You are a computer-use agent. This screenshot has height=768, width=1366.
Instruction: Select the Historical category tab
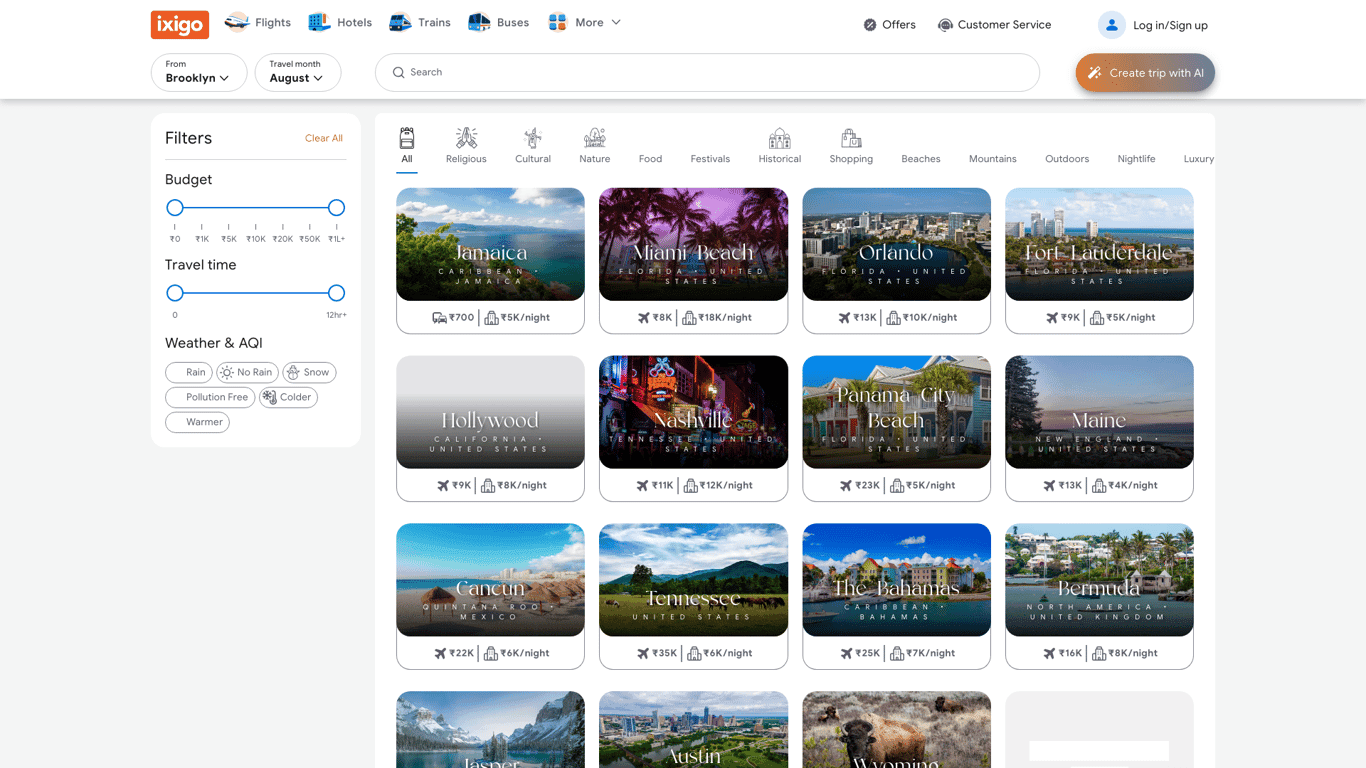pos(779,146)
